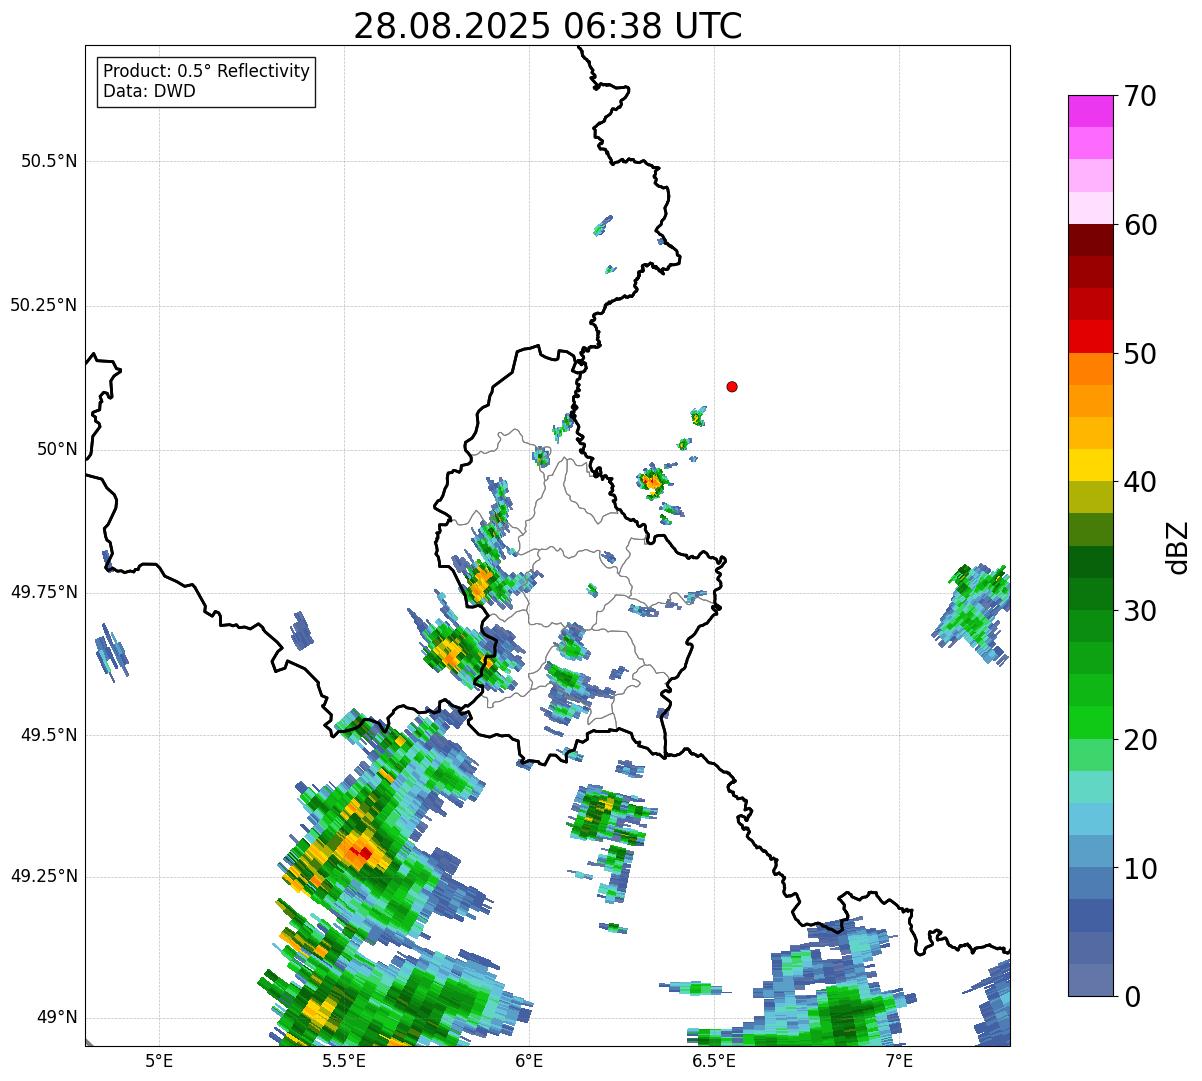Click the colorbar's 0 tick label
This screenshot has width=1202, height=1081.
click(1132, 997)
